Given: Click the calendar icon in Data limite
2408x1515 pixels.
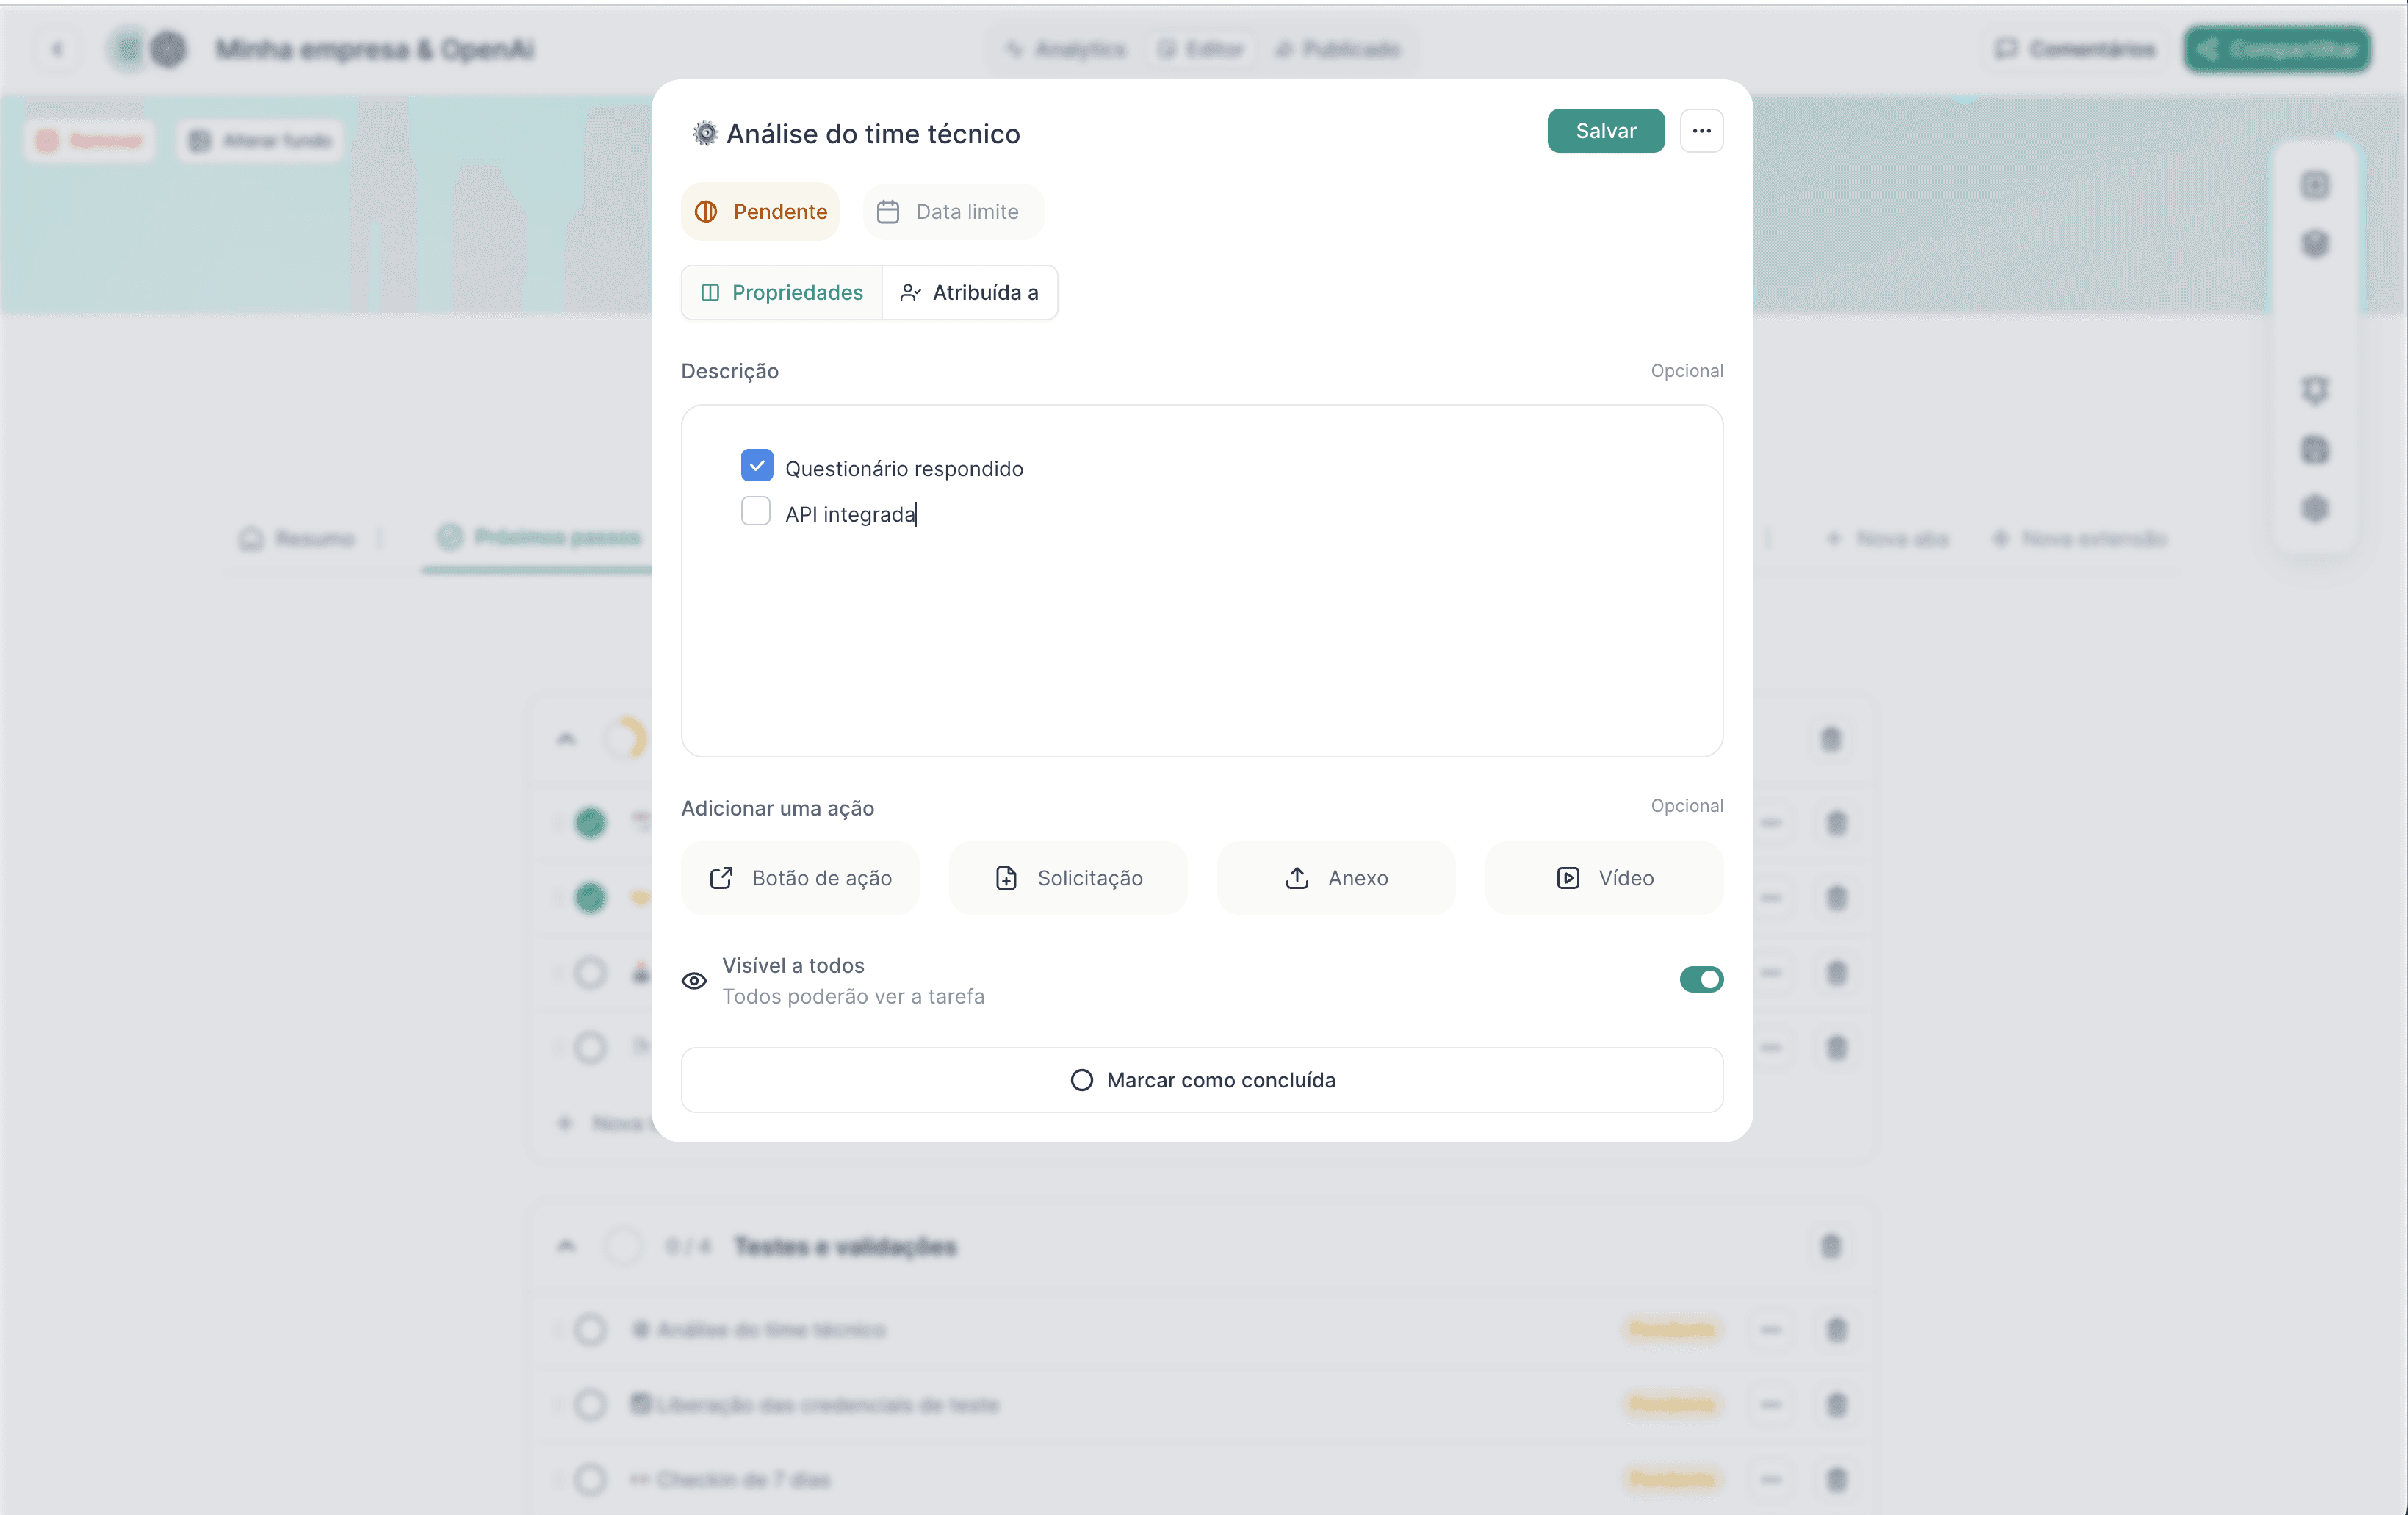Looking at the screenshot, I should [888, 212].
